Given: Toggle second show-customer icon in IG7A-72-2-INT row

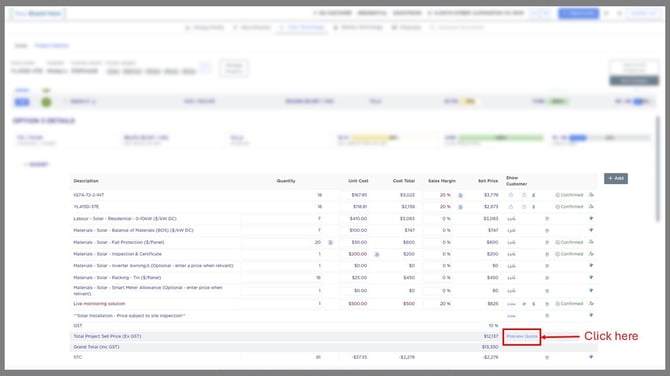Looking at the screenshot, I should click(524, 195).
